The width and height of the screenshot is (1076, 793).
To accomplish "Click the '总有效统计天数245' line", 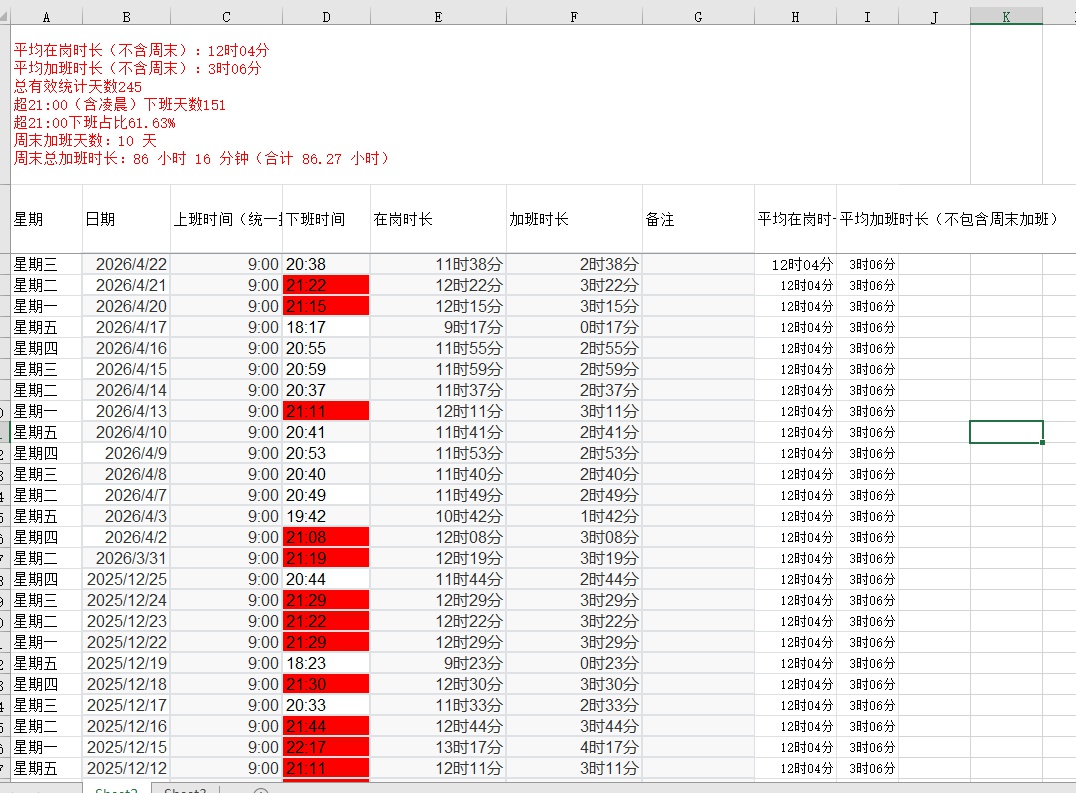I will point(78,86).
